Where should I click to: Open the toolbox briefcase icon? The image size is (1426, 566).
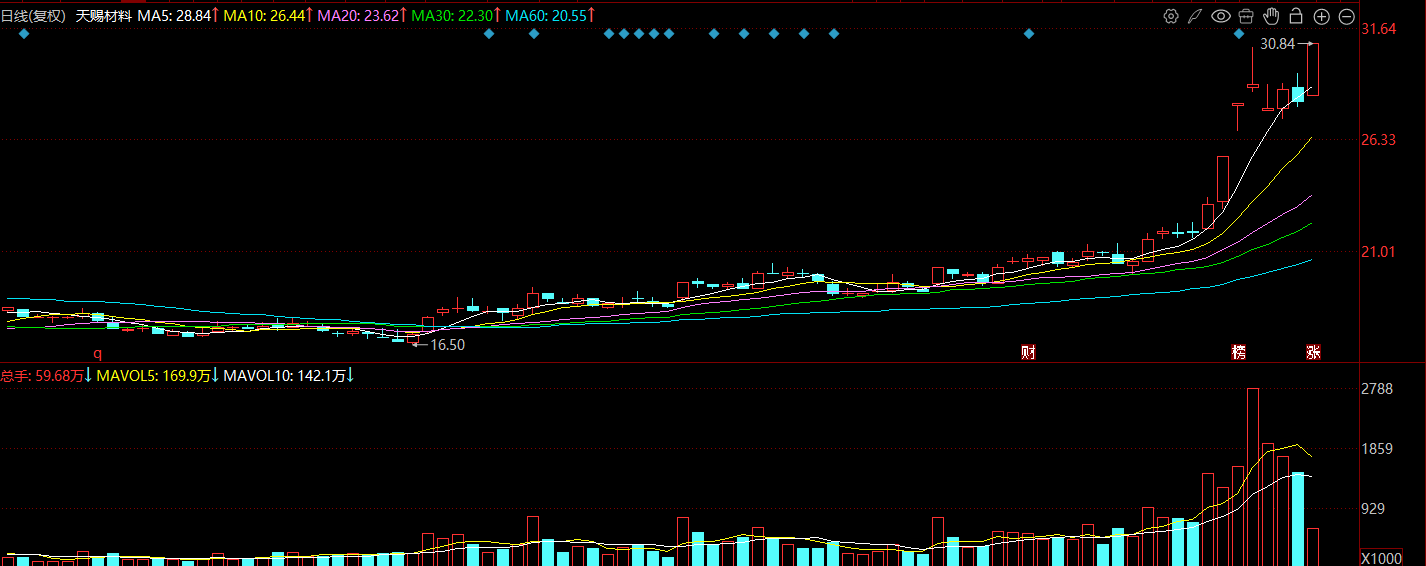1246,16
